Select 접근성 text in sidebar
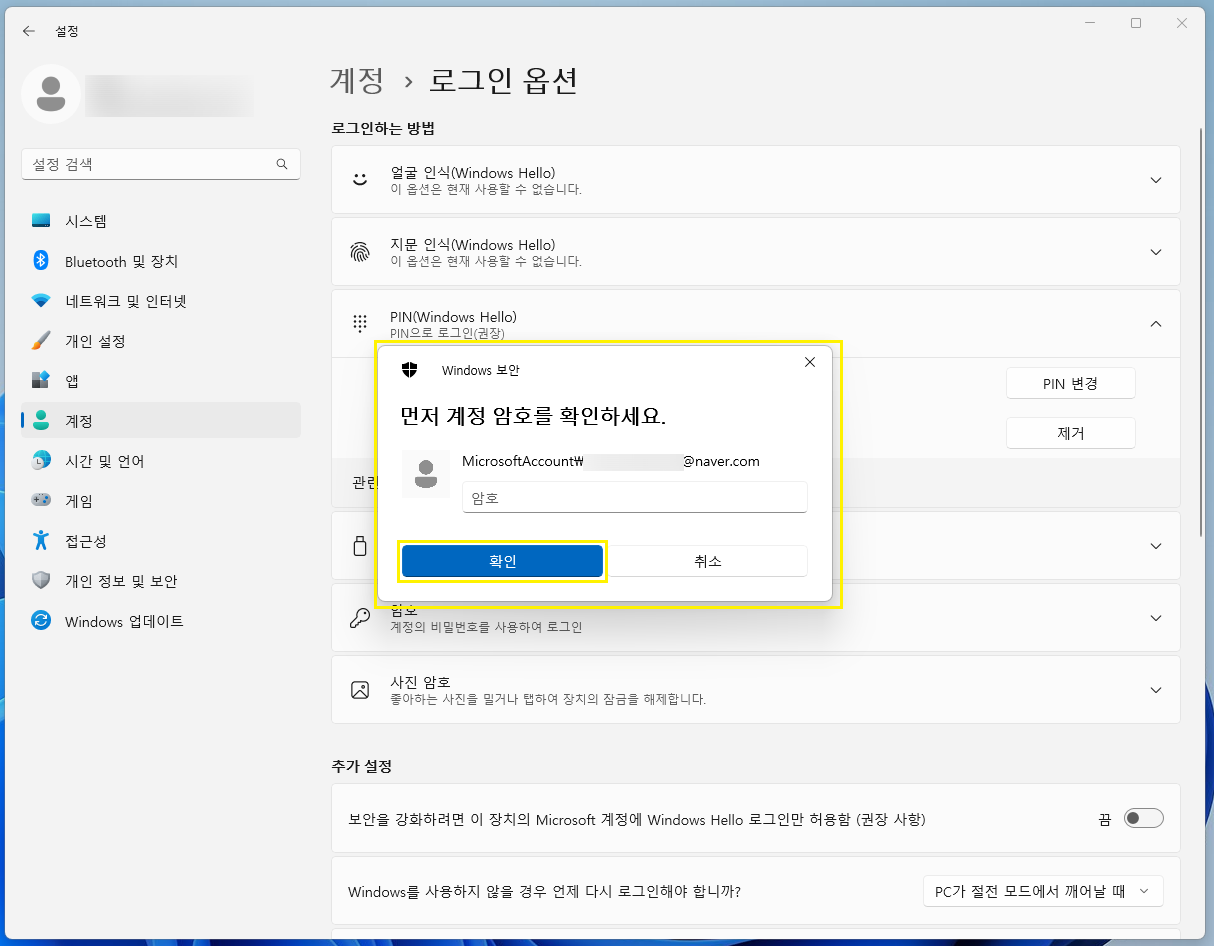1214x946 pixels. (x=86, y=541)
